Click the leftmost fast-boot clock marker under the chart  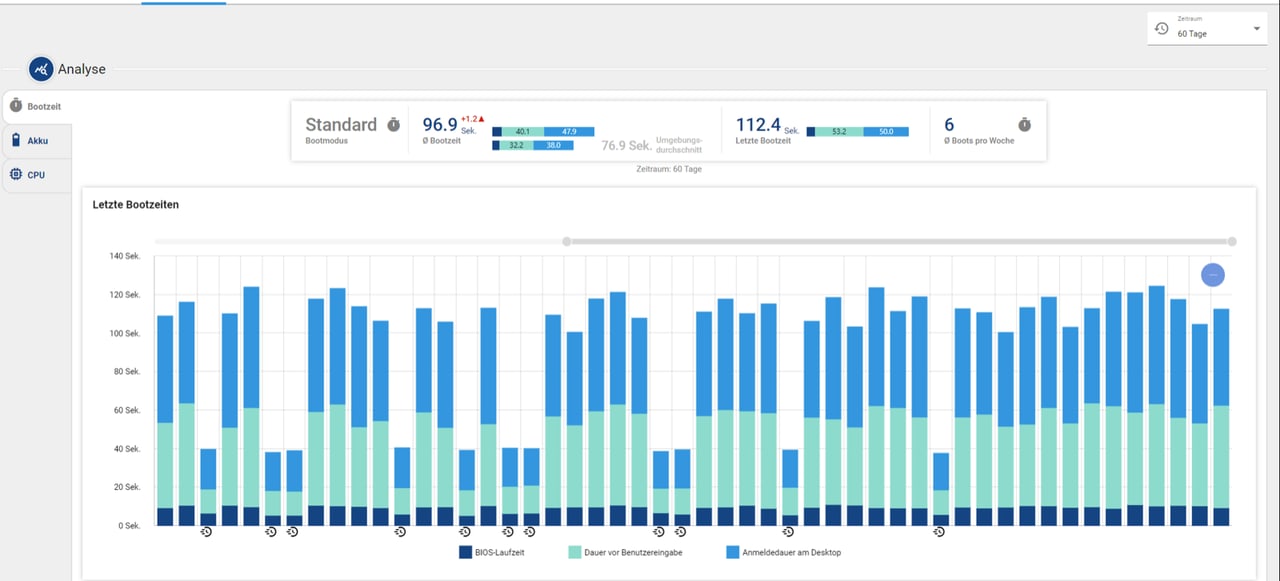click(x=207, y=532)
